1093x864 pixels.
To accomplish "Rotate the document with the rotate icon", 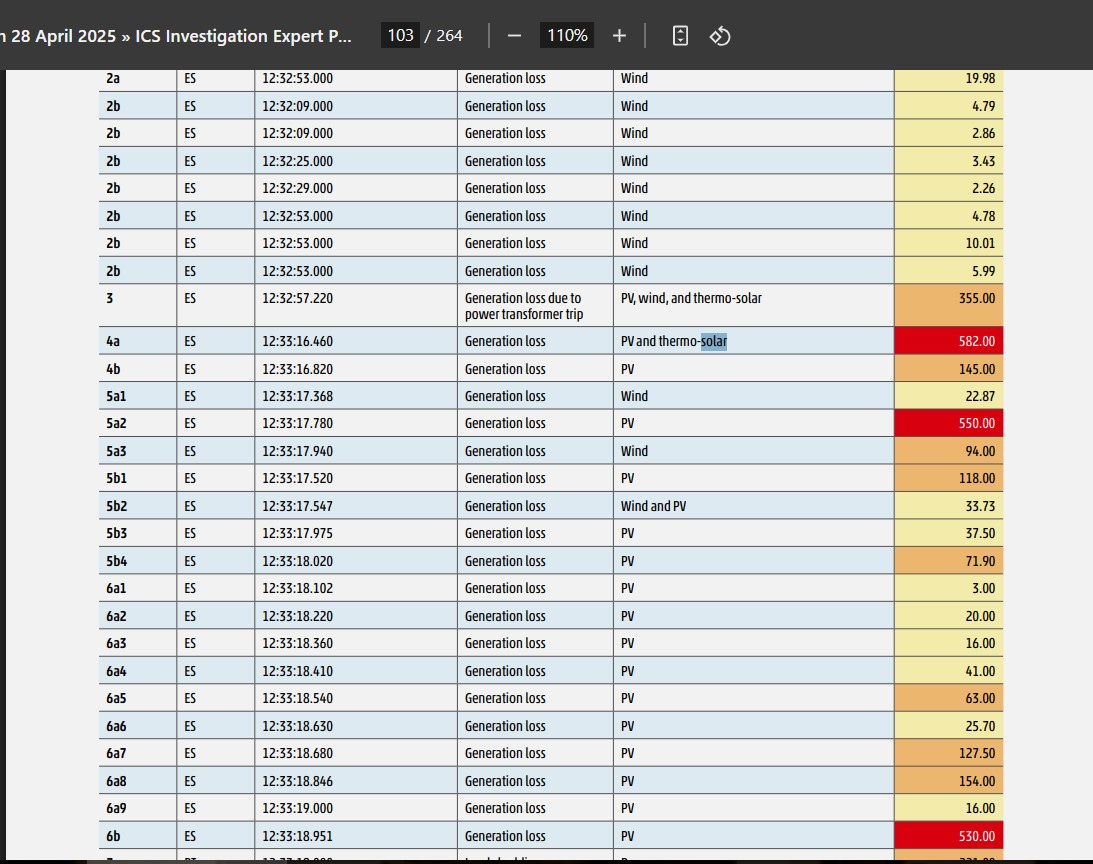I will pos(720,36).
